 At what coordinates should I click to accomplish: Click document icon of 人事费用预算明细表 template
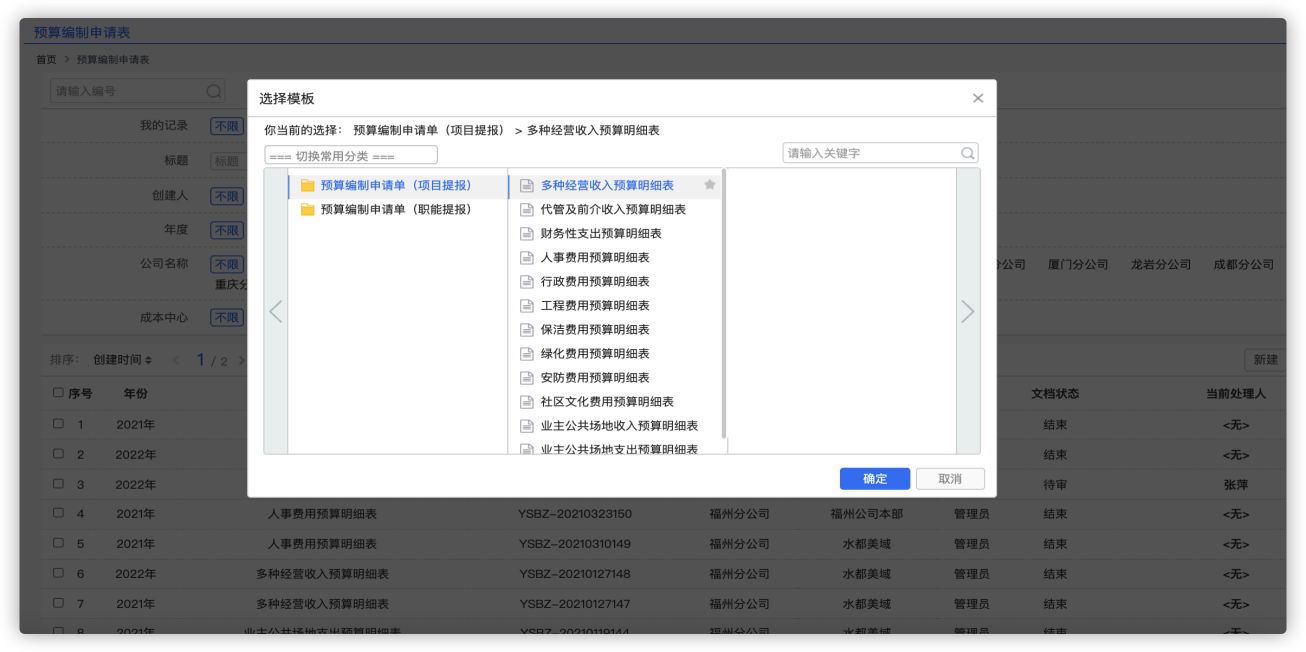coord(527,258)
